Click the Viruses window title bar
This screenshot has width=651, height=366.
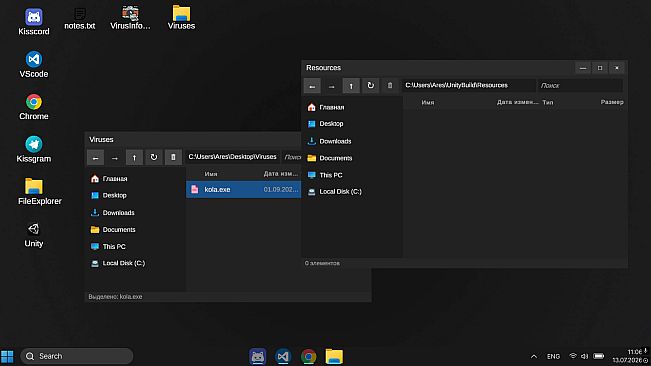(193, 140)
